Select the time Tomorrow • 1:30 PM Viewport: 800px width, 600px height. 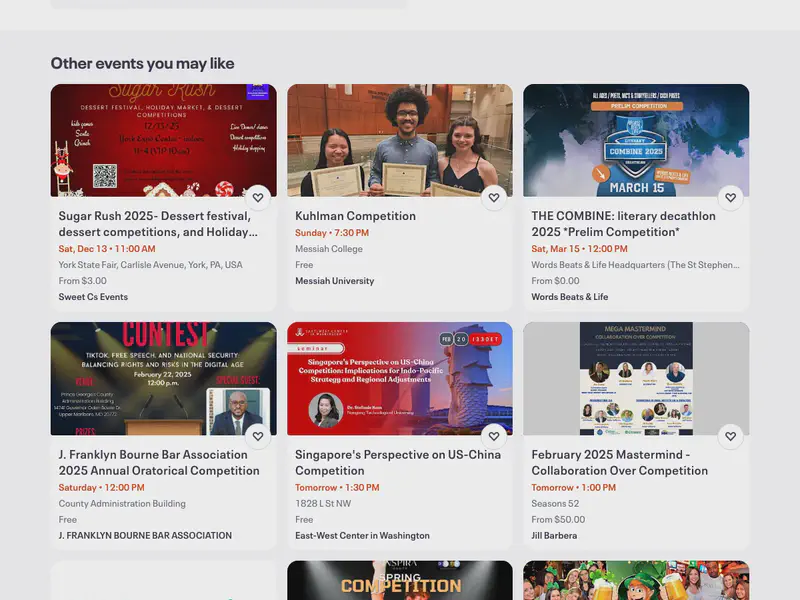coord(337,488)
